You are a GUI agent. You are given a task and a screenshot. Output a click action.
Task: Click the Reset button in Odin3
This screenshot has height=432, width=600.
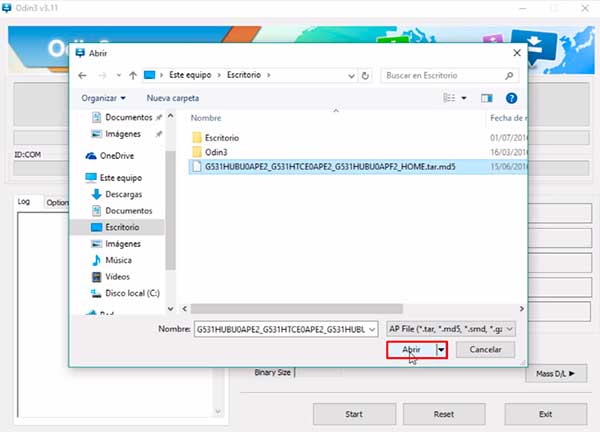443,414
